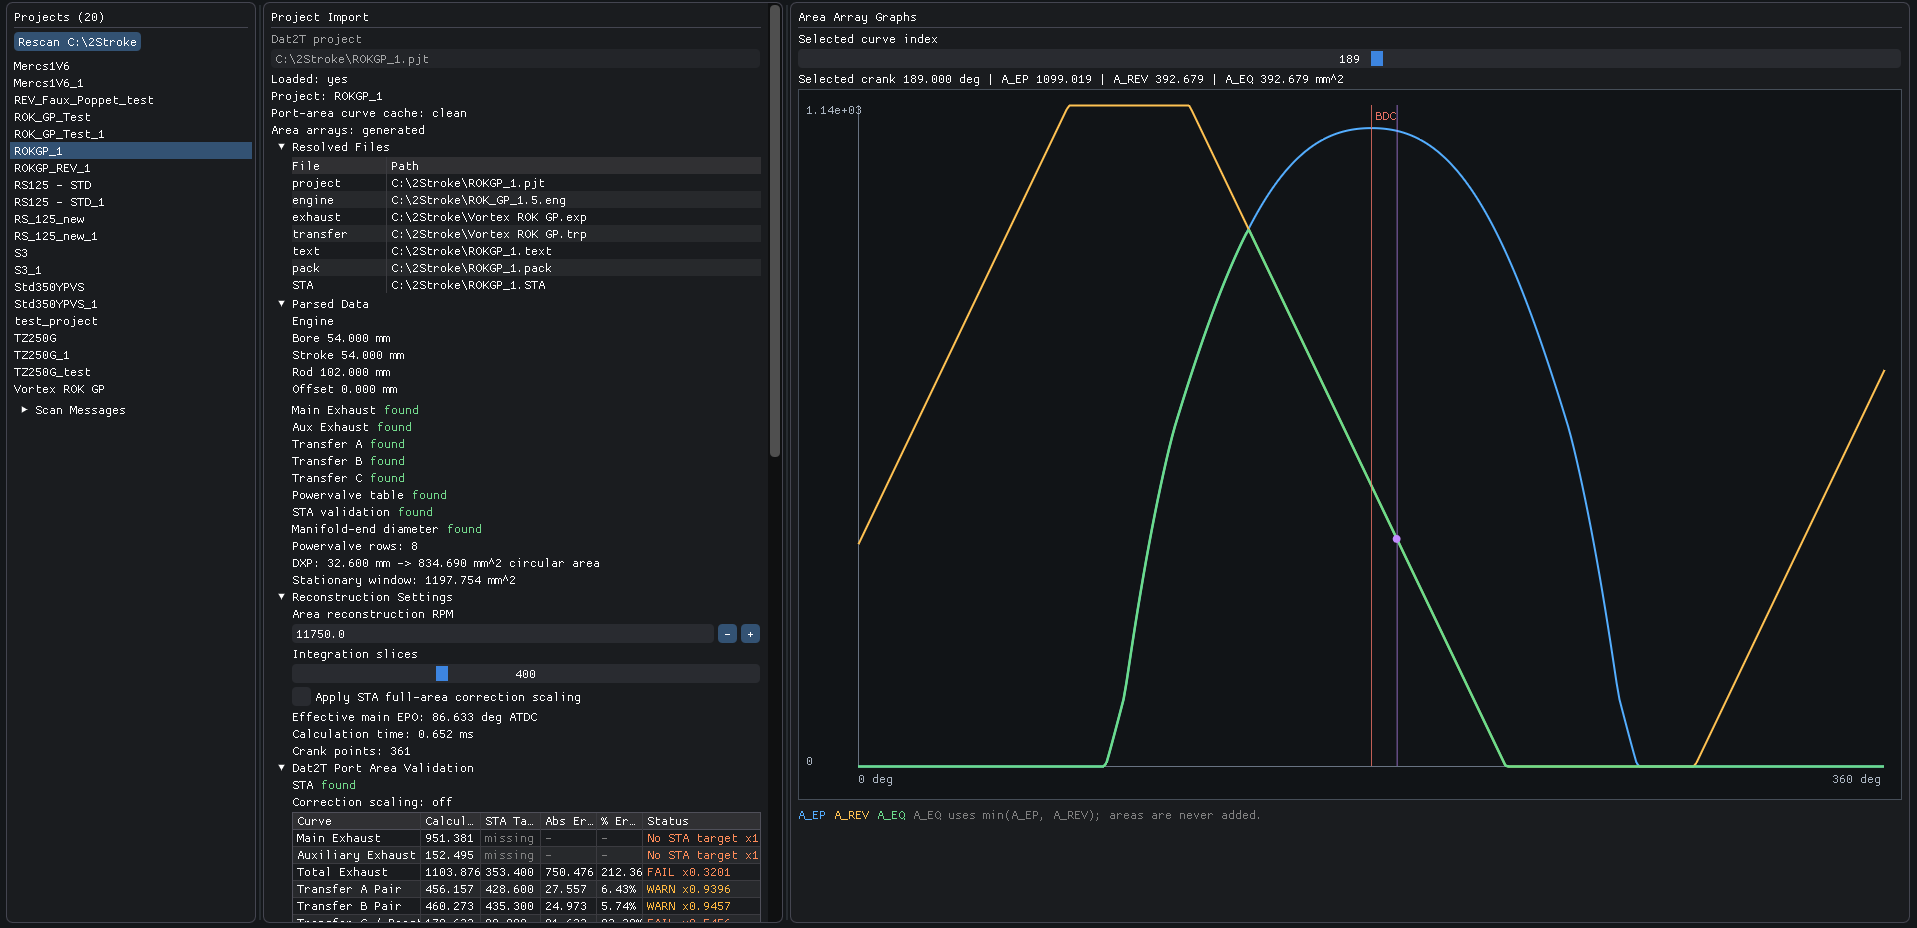The image size is (1917, 928).
Task: Click the Project Import panel scrollbar
Action: (x=774, y=230)
